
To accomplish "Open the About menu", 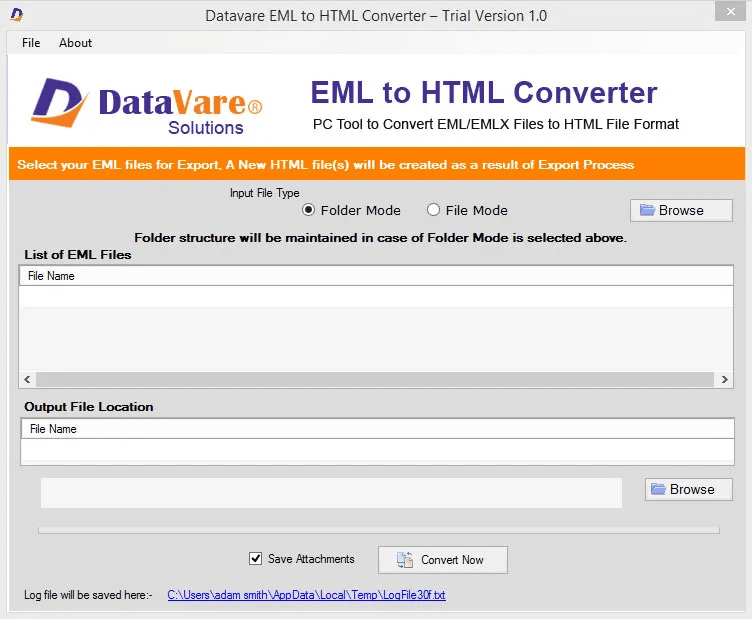I will [x=75, y=43].
